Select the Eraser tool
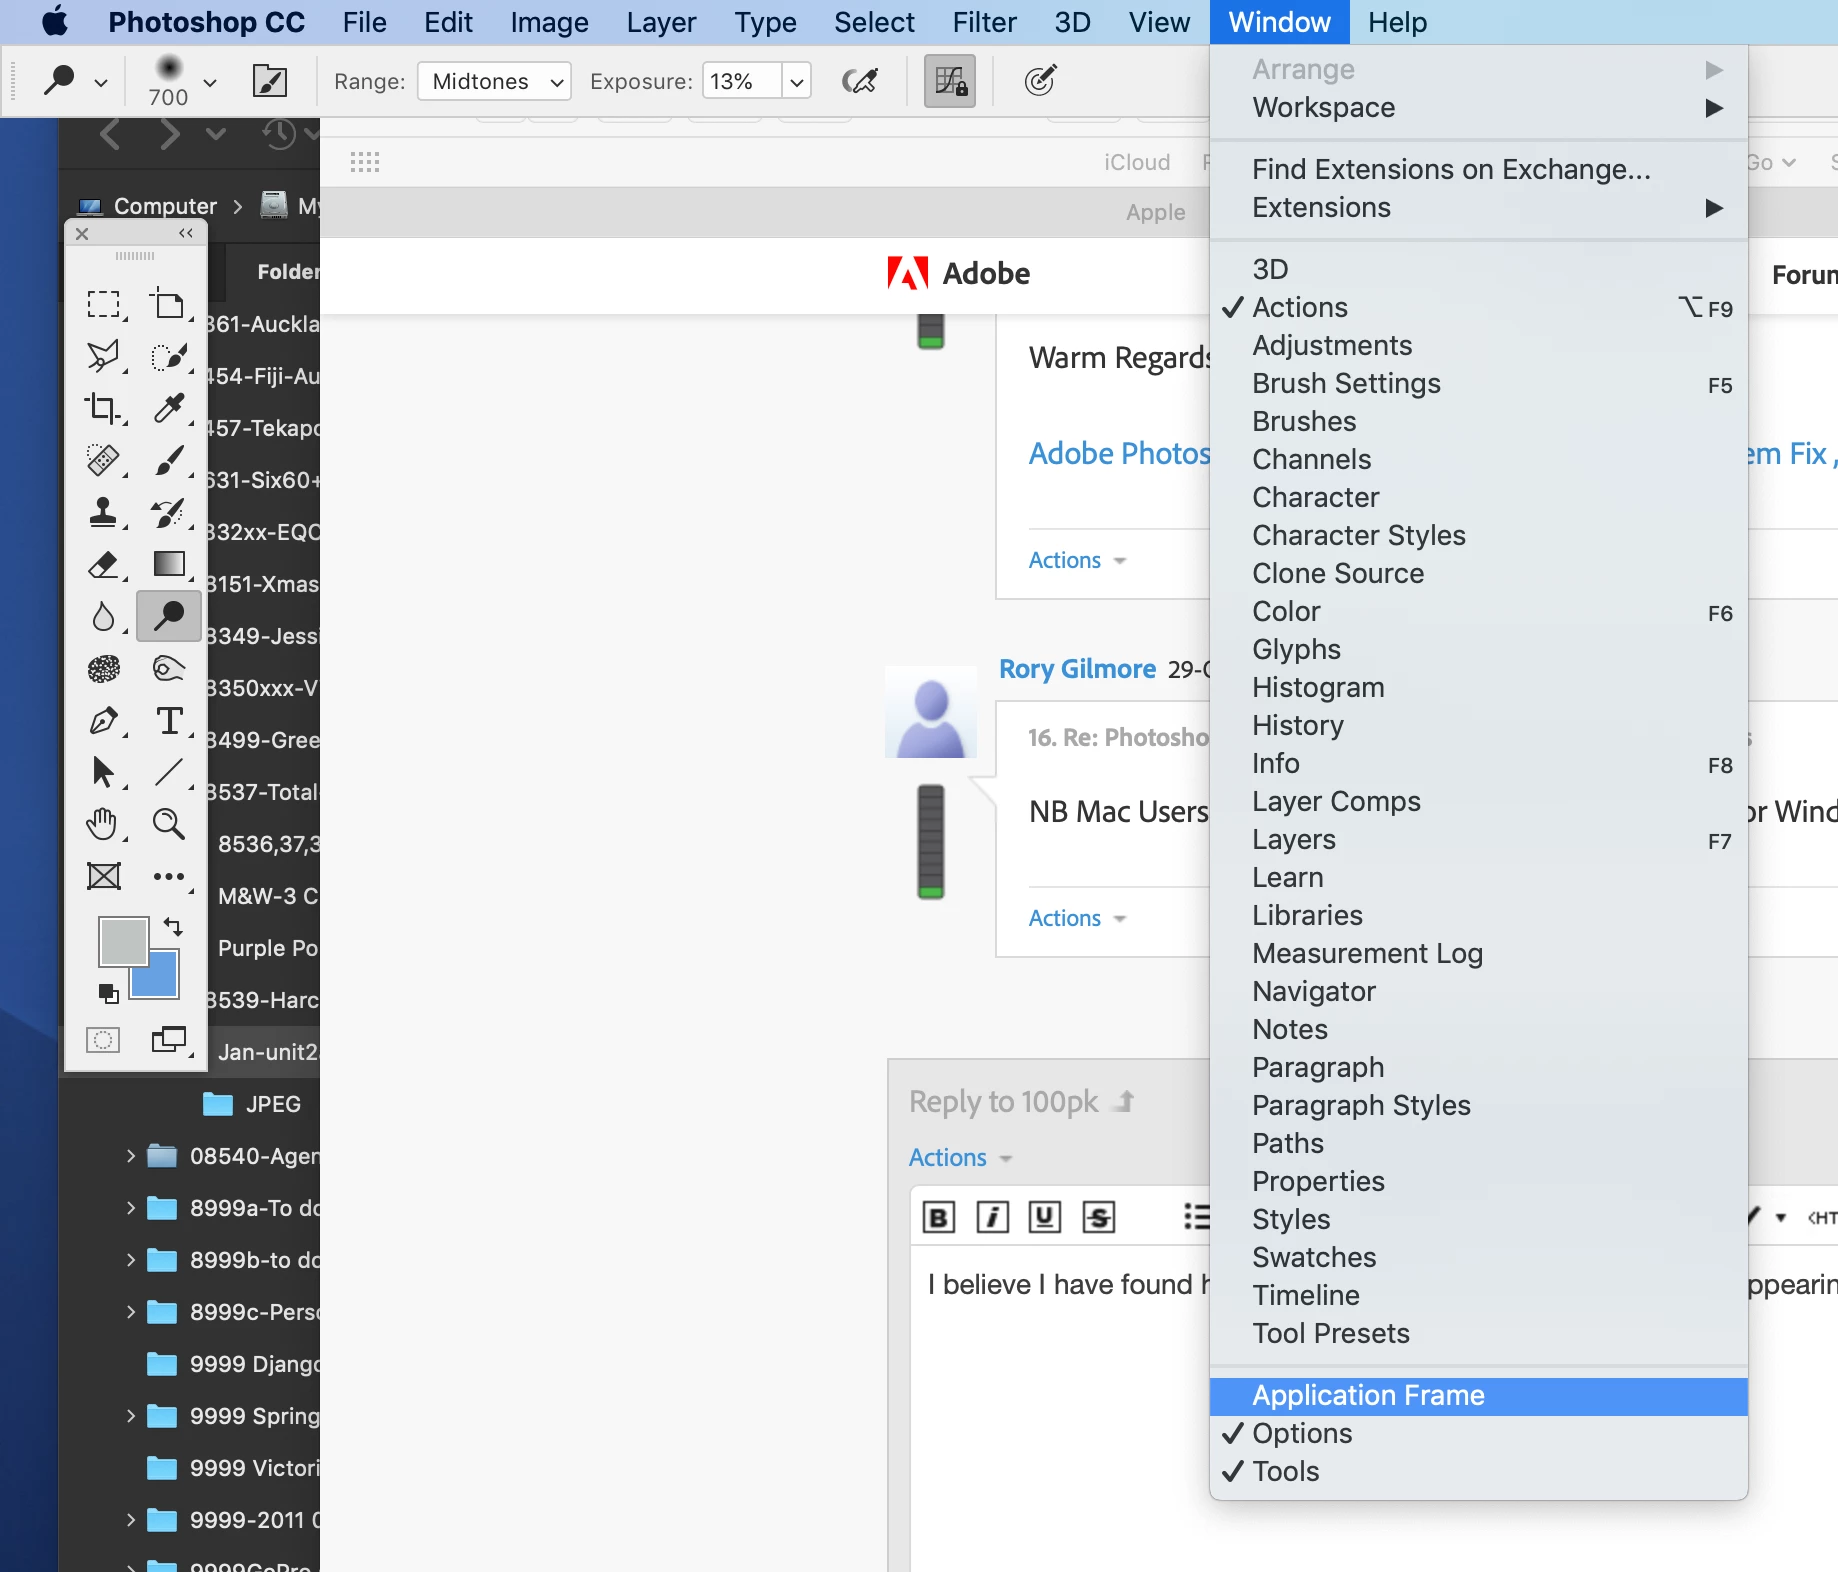Viewport: 1838px width, 1572px height. click(103, 564)
